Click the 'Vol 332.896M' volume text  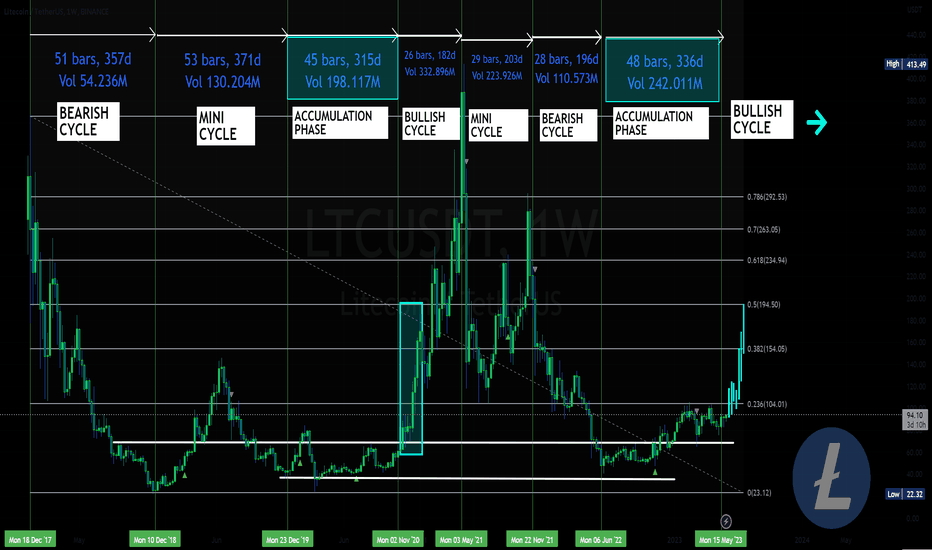(x=430, y=72)
